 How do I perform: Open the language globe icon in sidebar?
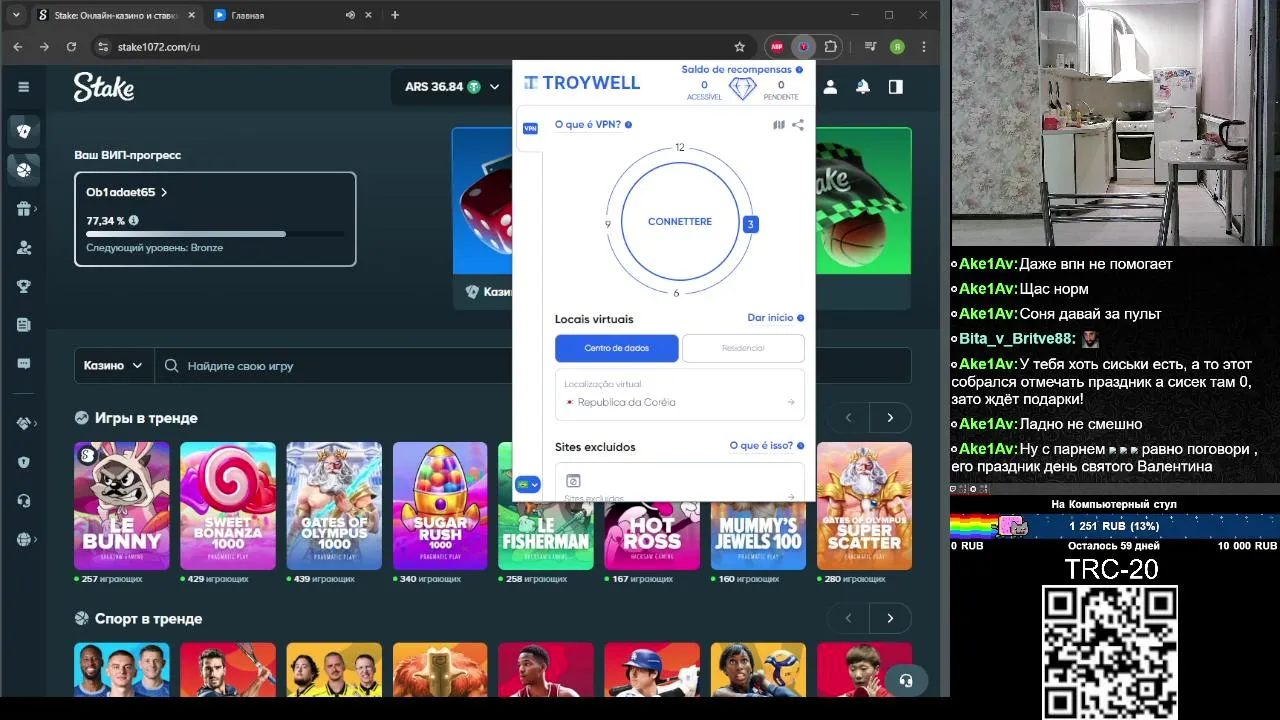24,540
